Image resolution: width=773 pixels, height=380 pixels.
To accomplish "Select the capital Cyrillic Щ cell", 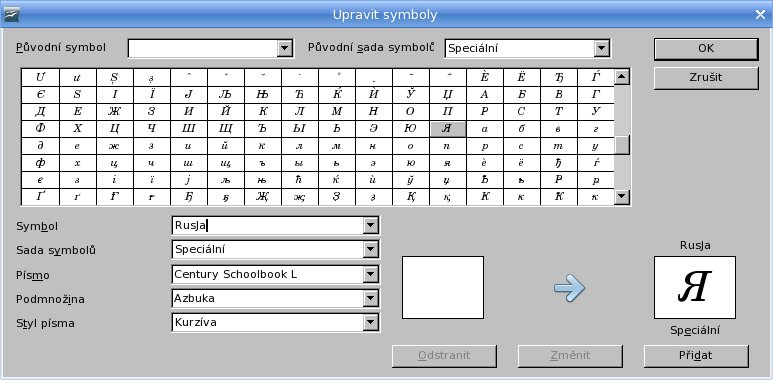I will click(225, 129).
